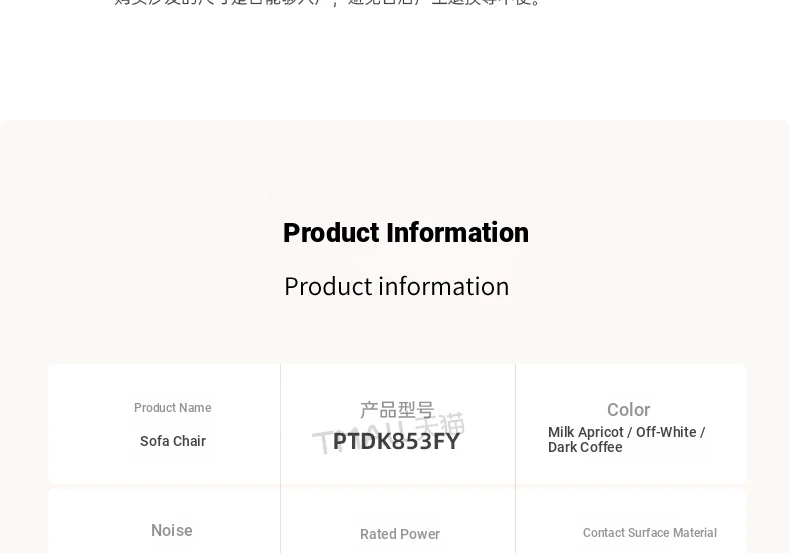Click the bold Product Information heading
This screenshot has width=790, height=553.
pos(406,233)
